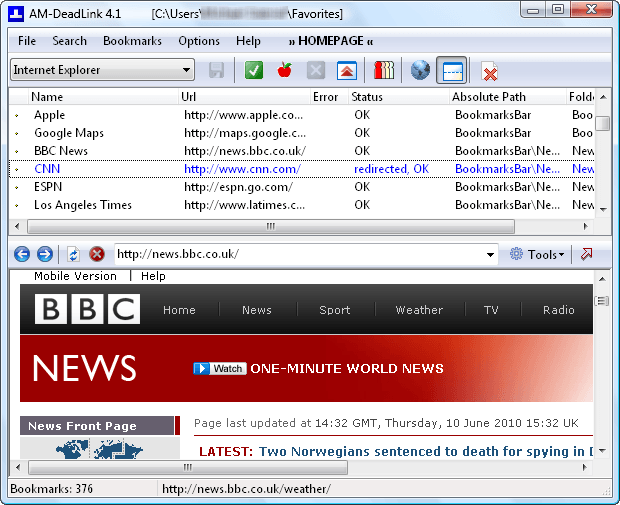Image resolution: width=620 pixels, height=505 pixels.
Task: Click the bookmark list vertical scrollbar thumb
Action: [603, 123]
